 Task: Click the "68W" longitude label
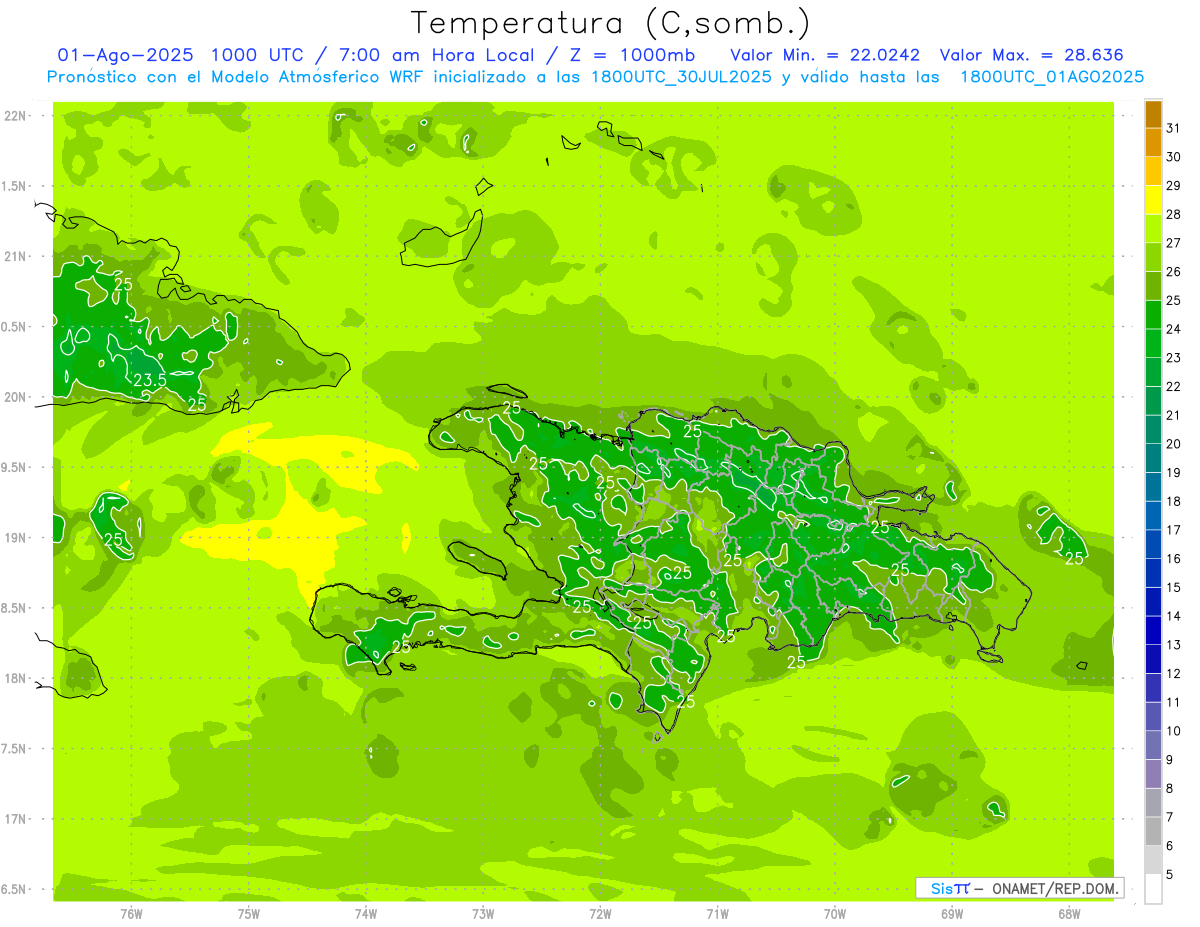coord(1069,913)
